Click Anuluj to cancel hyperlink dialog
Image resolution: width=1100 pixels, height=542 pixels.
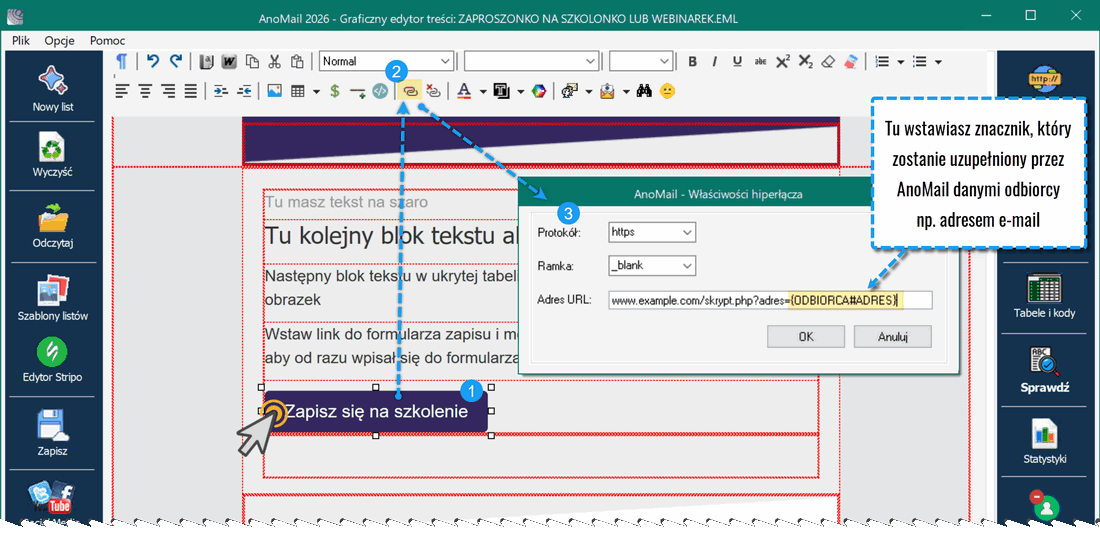pos(892,337)
